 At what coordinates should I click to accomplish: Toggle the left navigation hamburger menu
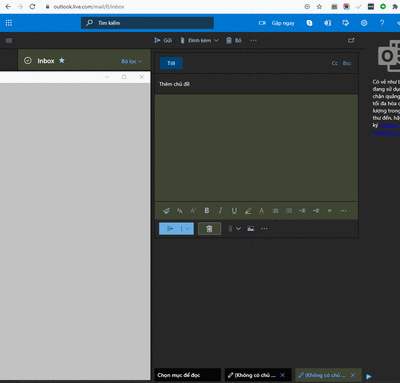pyautogui.click(x=9, y=41)
